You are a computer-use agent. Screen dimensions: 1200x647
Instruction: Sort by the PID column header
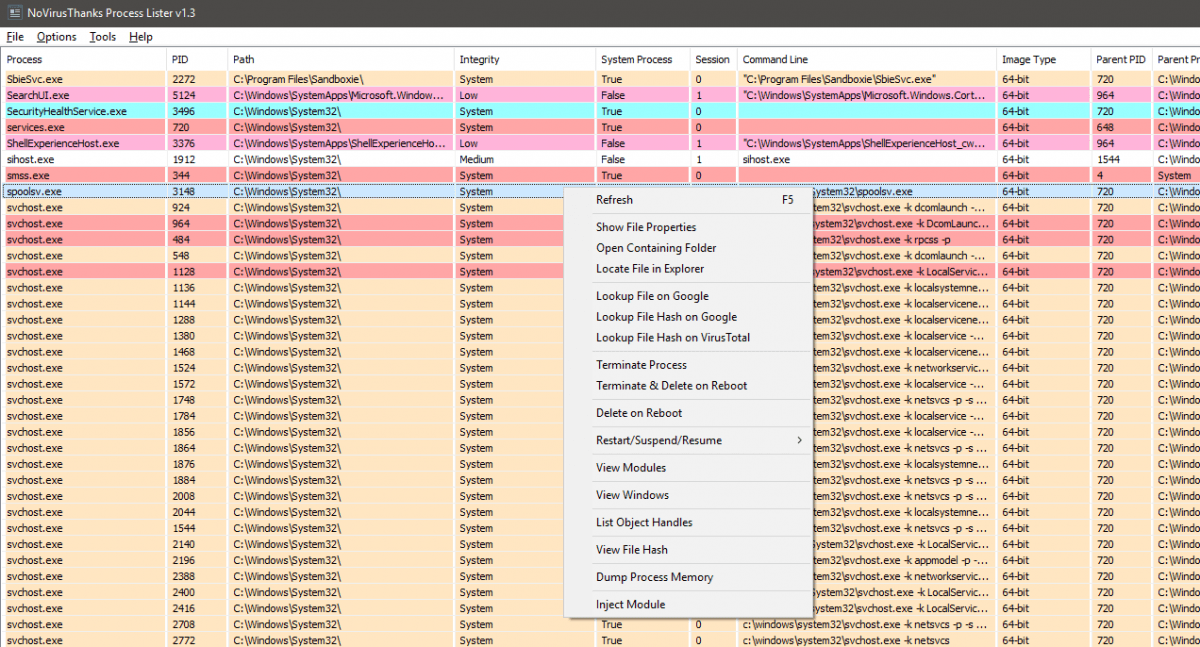[x=180, y=60]
